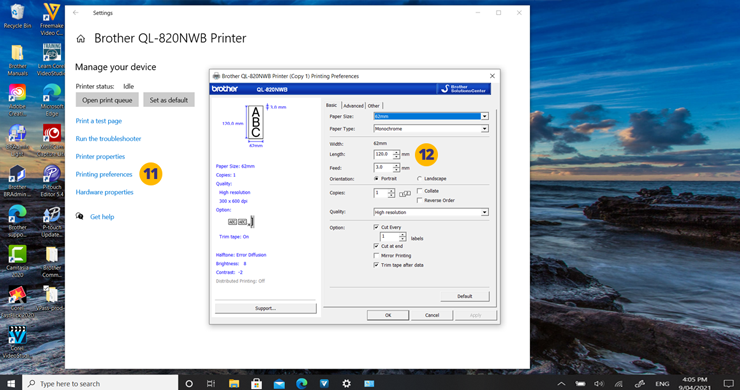Launch Adobe Creative Cloud desktop shortcut
The image size is (740, 390).
[x=17, y=100]
